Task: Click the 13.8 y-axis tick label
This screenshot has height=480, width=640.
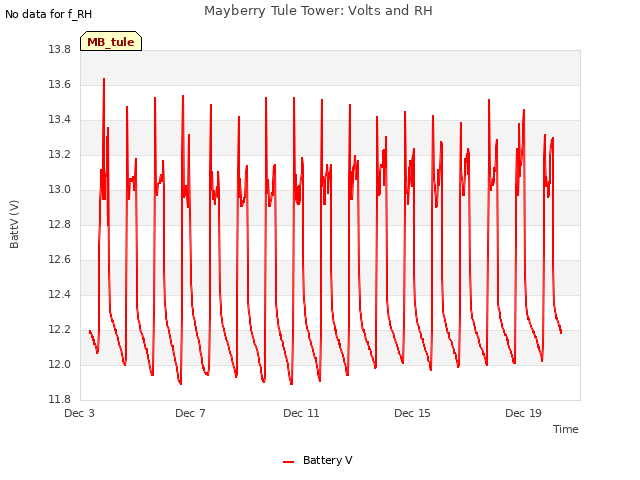Action: (60, 49)
